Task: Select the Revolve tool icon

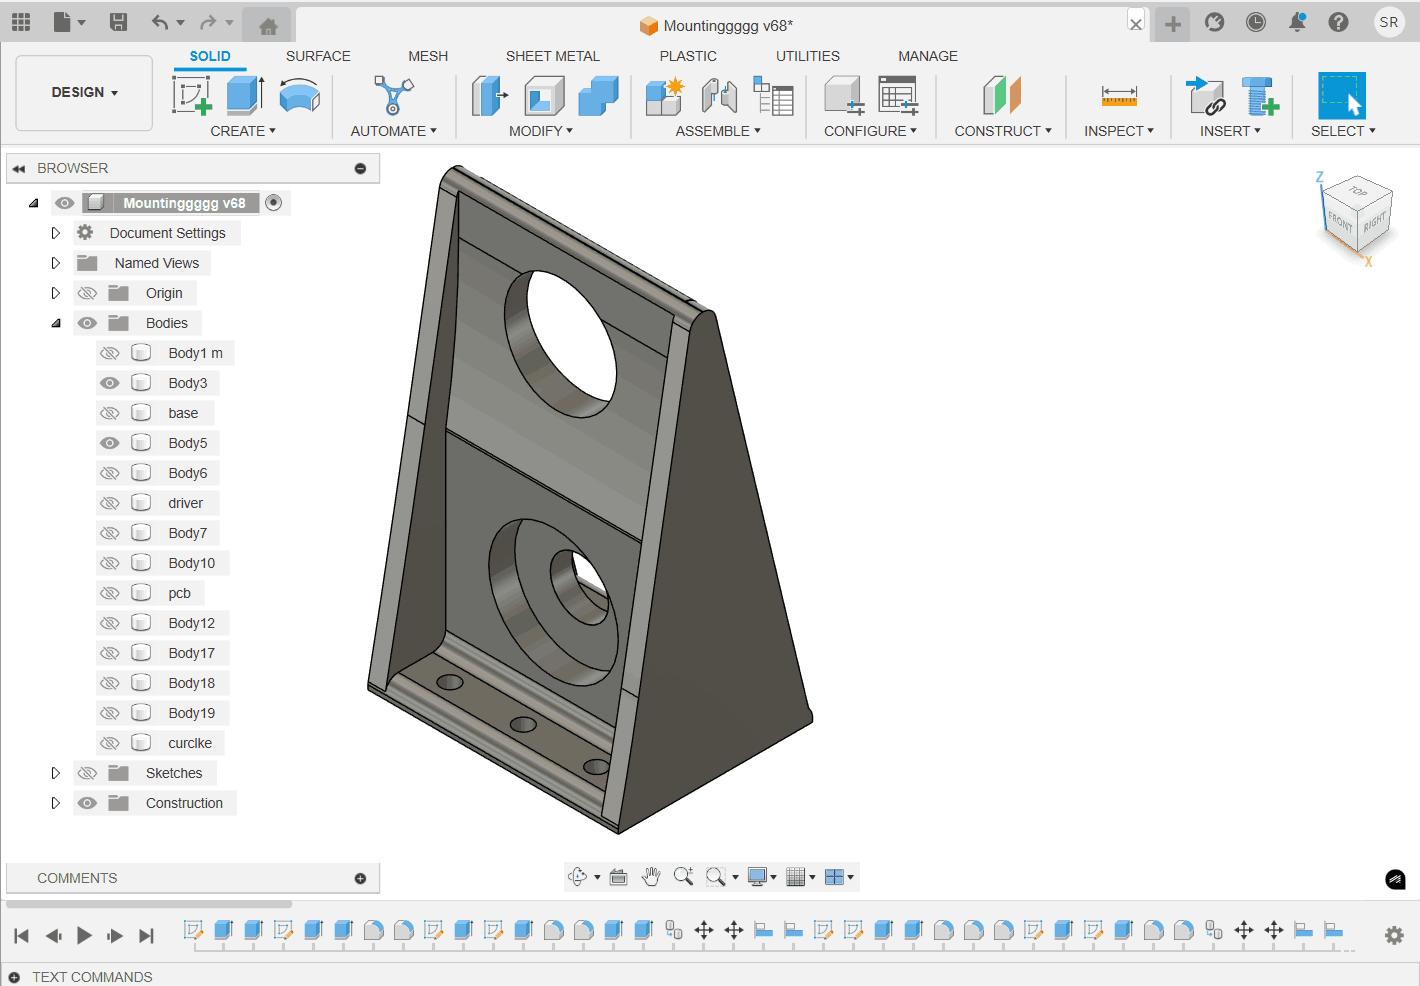Action: click(299, 96)
